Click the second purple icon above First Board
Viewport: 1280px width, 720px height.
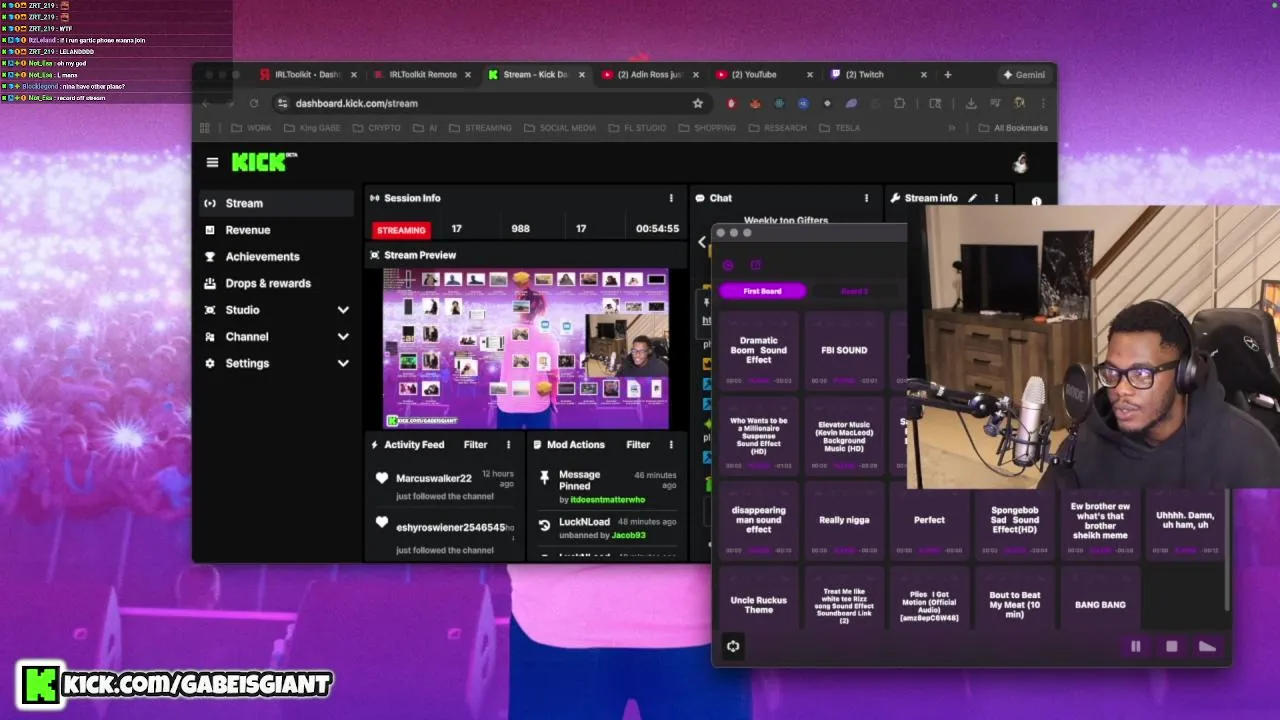point(756,265)
